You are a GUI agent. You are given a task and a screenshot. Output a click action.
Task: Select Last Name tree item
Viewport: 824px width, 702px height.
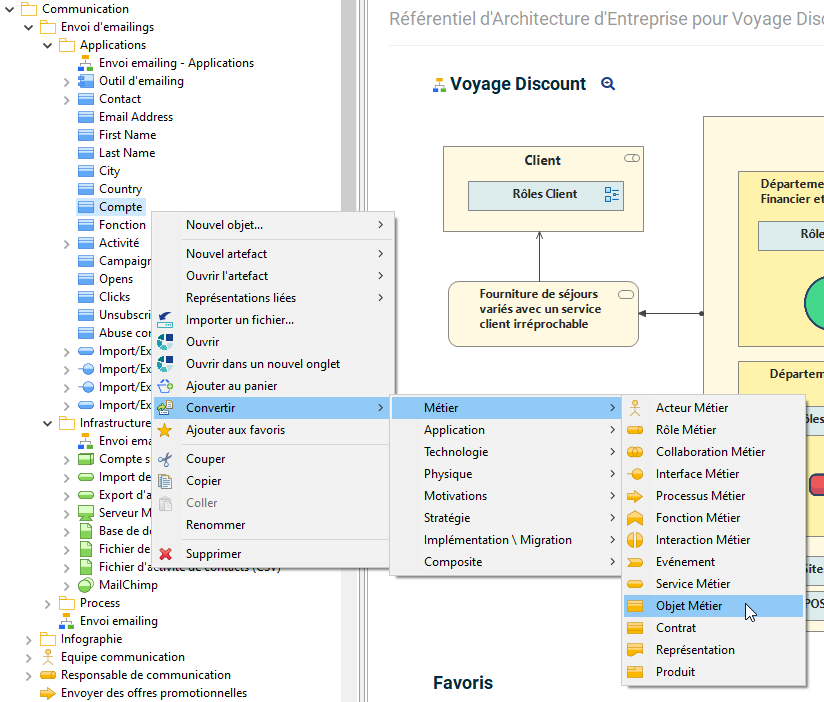[x=127, y=153]
